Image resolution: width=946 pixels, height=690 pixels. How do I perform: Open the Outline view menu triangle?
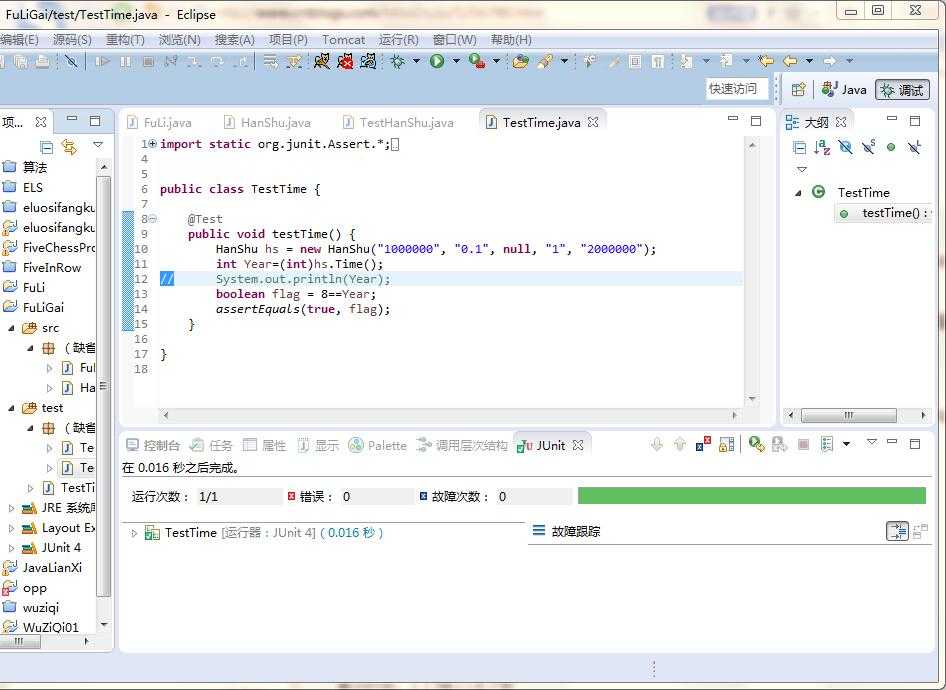[x=802, y=169]
